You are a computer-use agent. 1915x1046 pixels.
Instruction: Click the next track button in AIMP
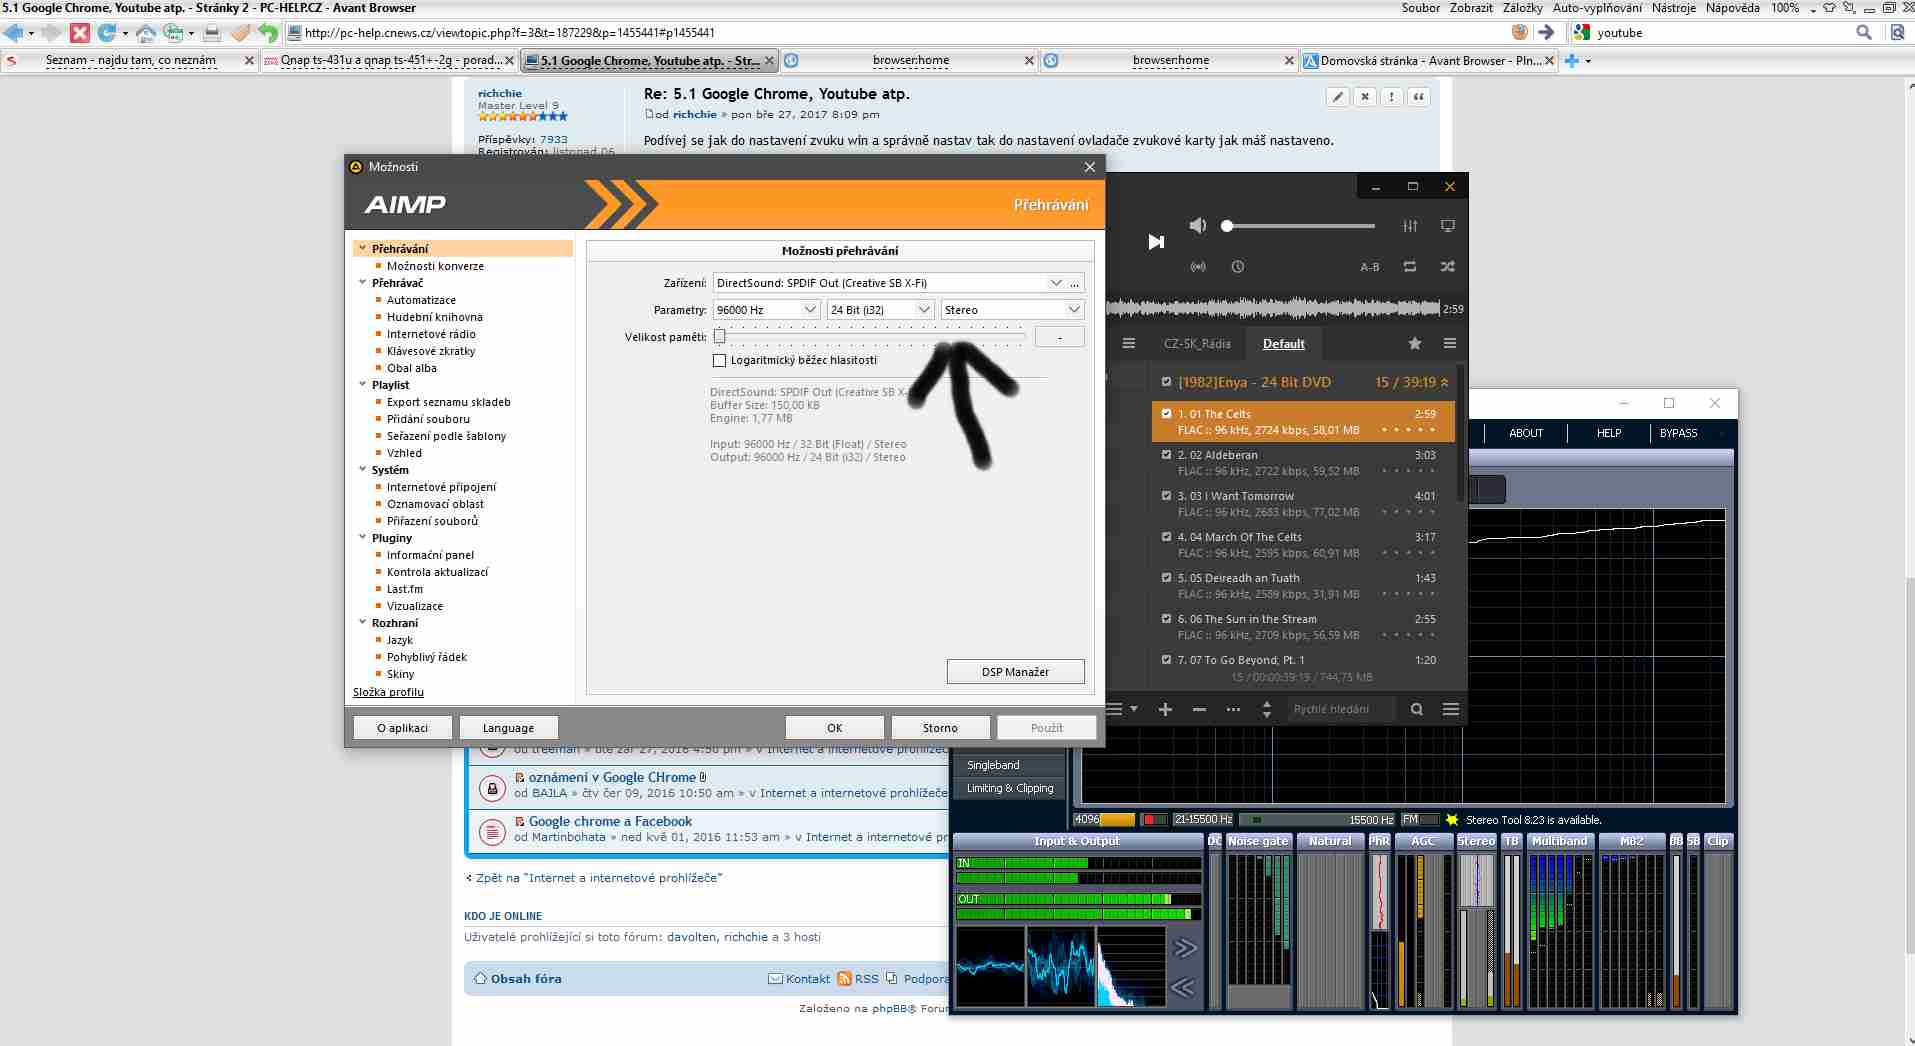click(x=1156, y=242)
